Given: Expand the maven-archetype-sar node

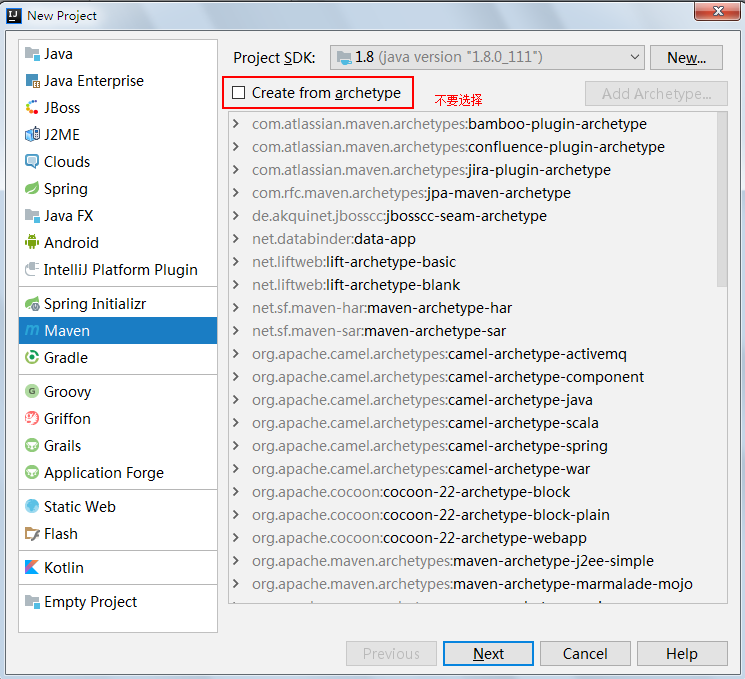Looking at the screenshot, I should click(236, 331).
